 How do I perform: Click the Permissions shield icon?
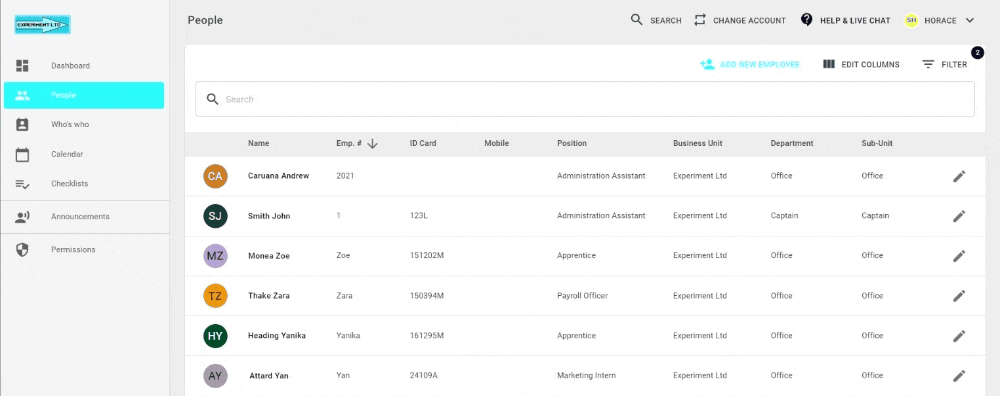22,250
